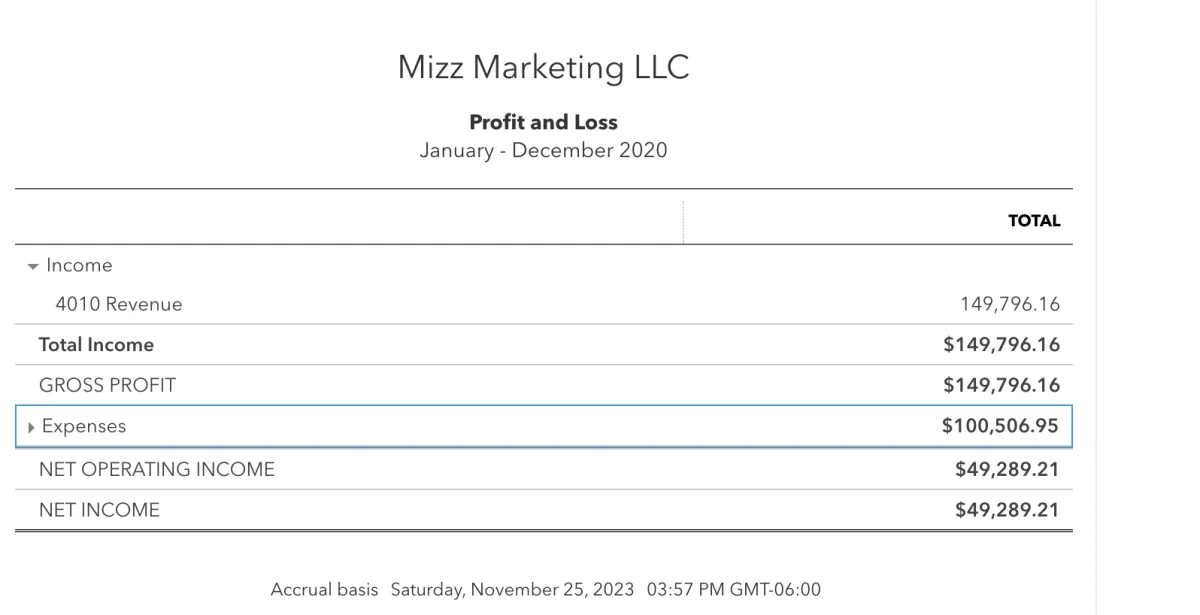
Task: Open the Net Operating Income amount
Action: [1006, 469]
